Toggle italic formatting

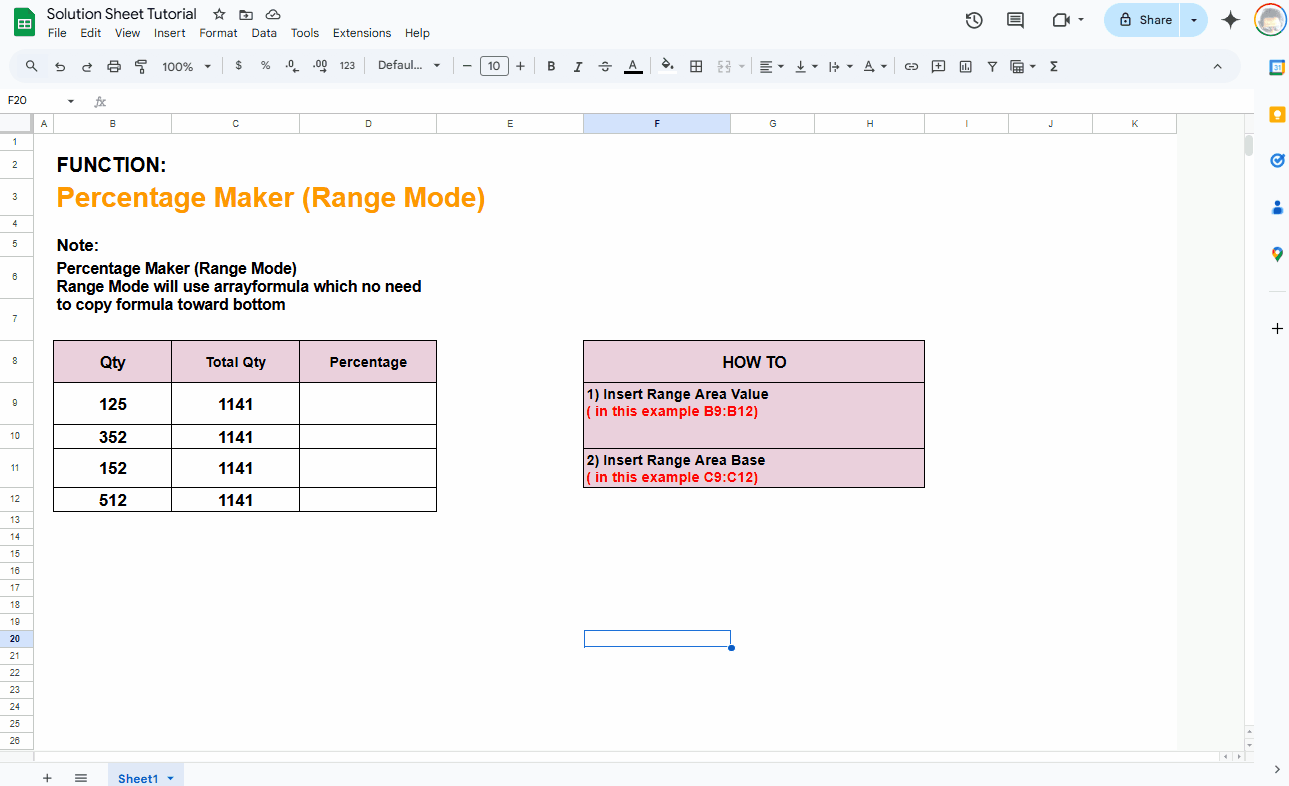(x=578, y=66)
